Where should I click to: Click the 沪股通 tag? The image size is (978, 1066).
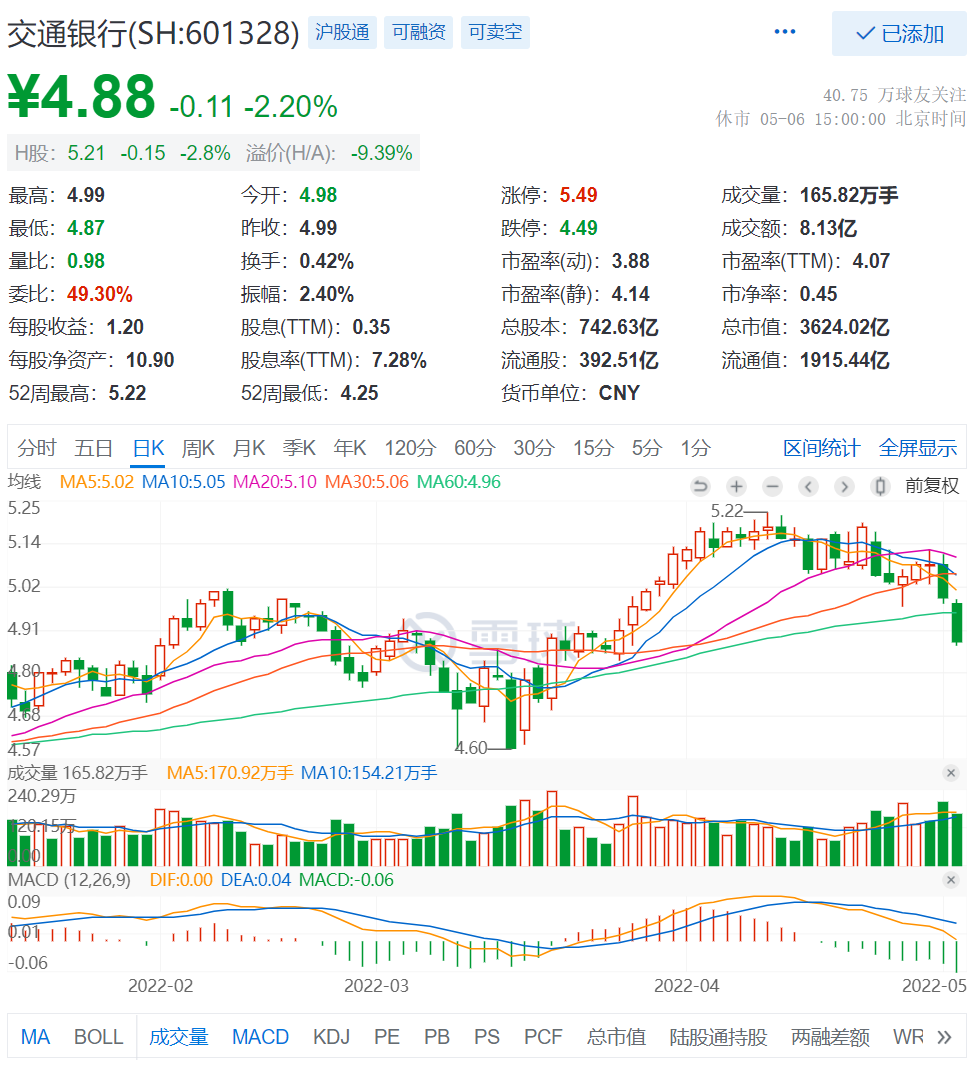click(x=342, y=32)
